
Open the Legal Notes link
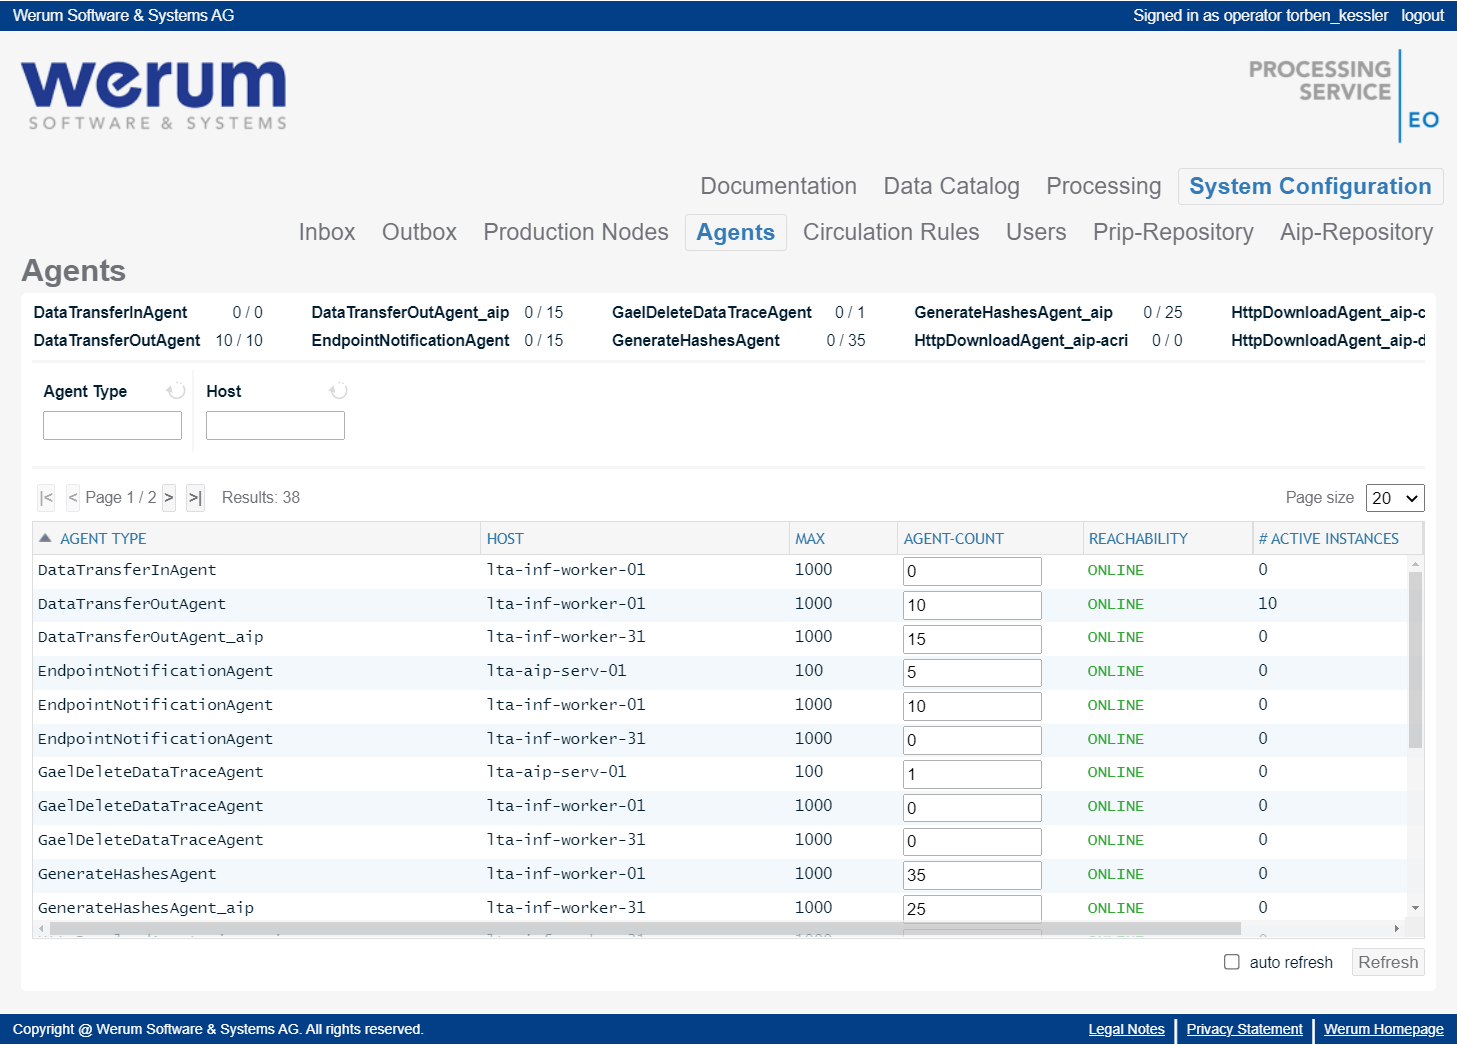point(1126,1029)
